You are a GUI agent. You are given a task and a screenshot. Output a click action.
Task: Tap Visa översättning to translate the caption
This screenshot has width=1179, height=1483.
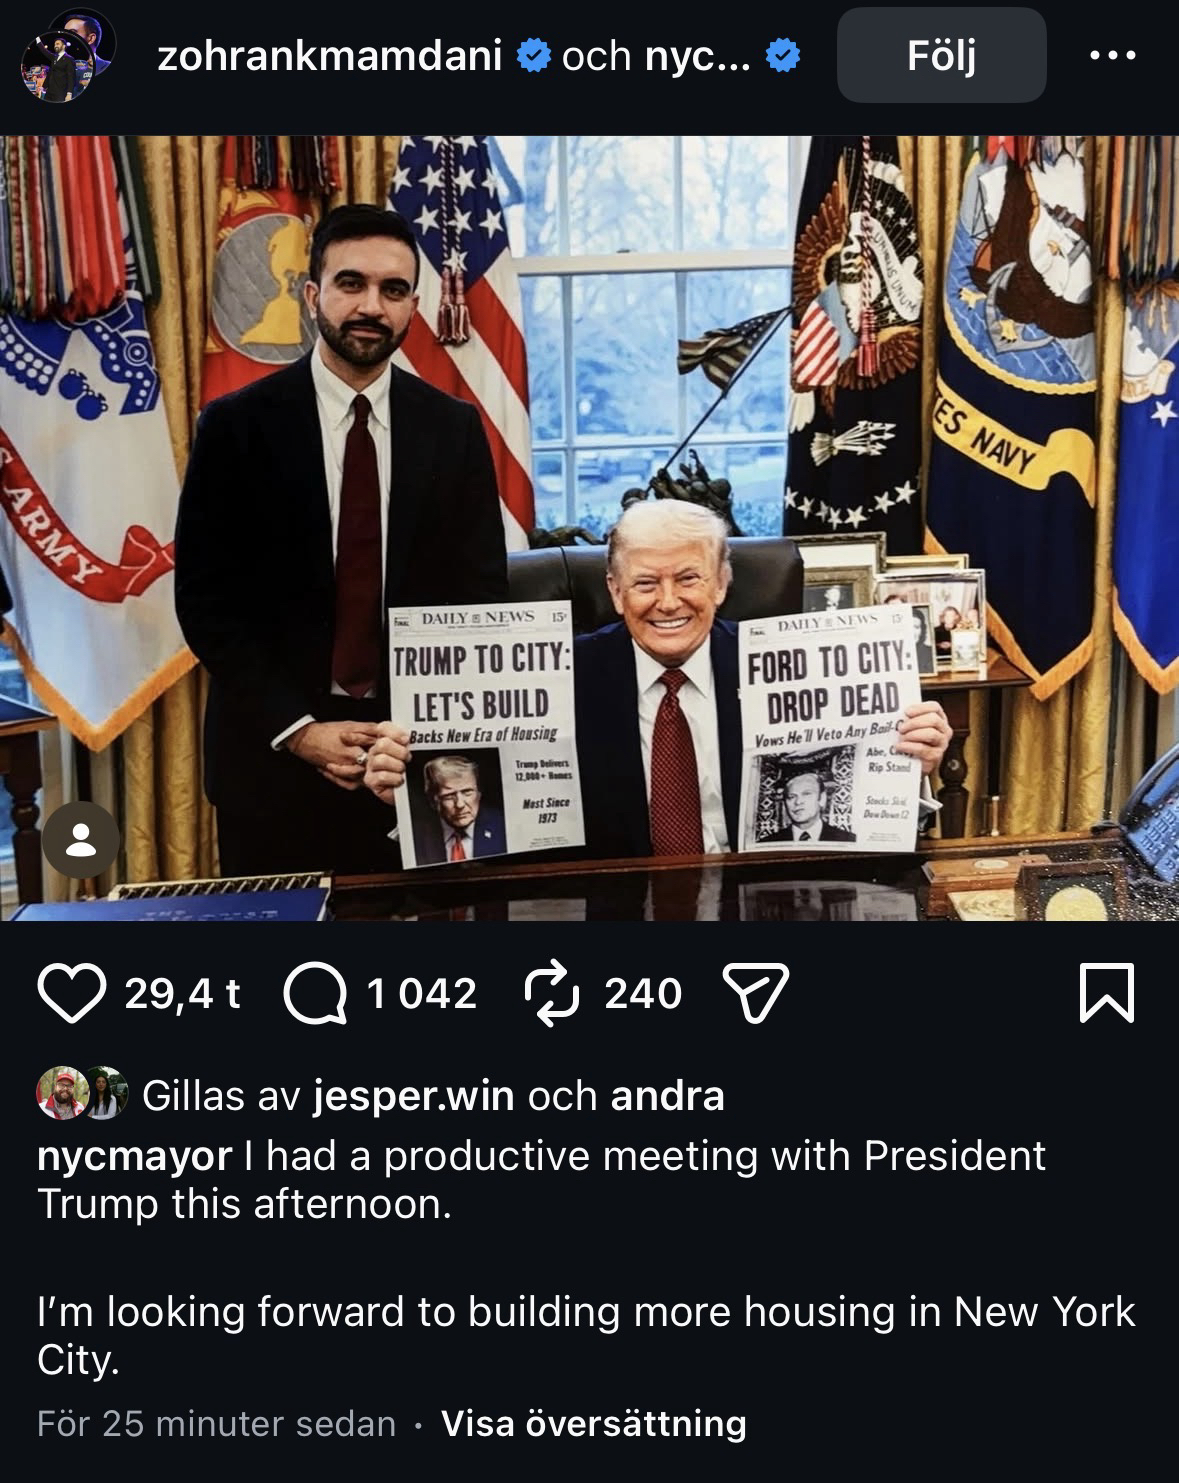(x=594, y=1423)
